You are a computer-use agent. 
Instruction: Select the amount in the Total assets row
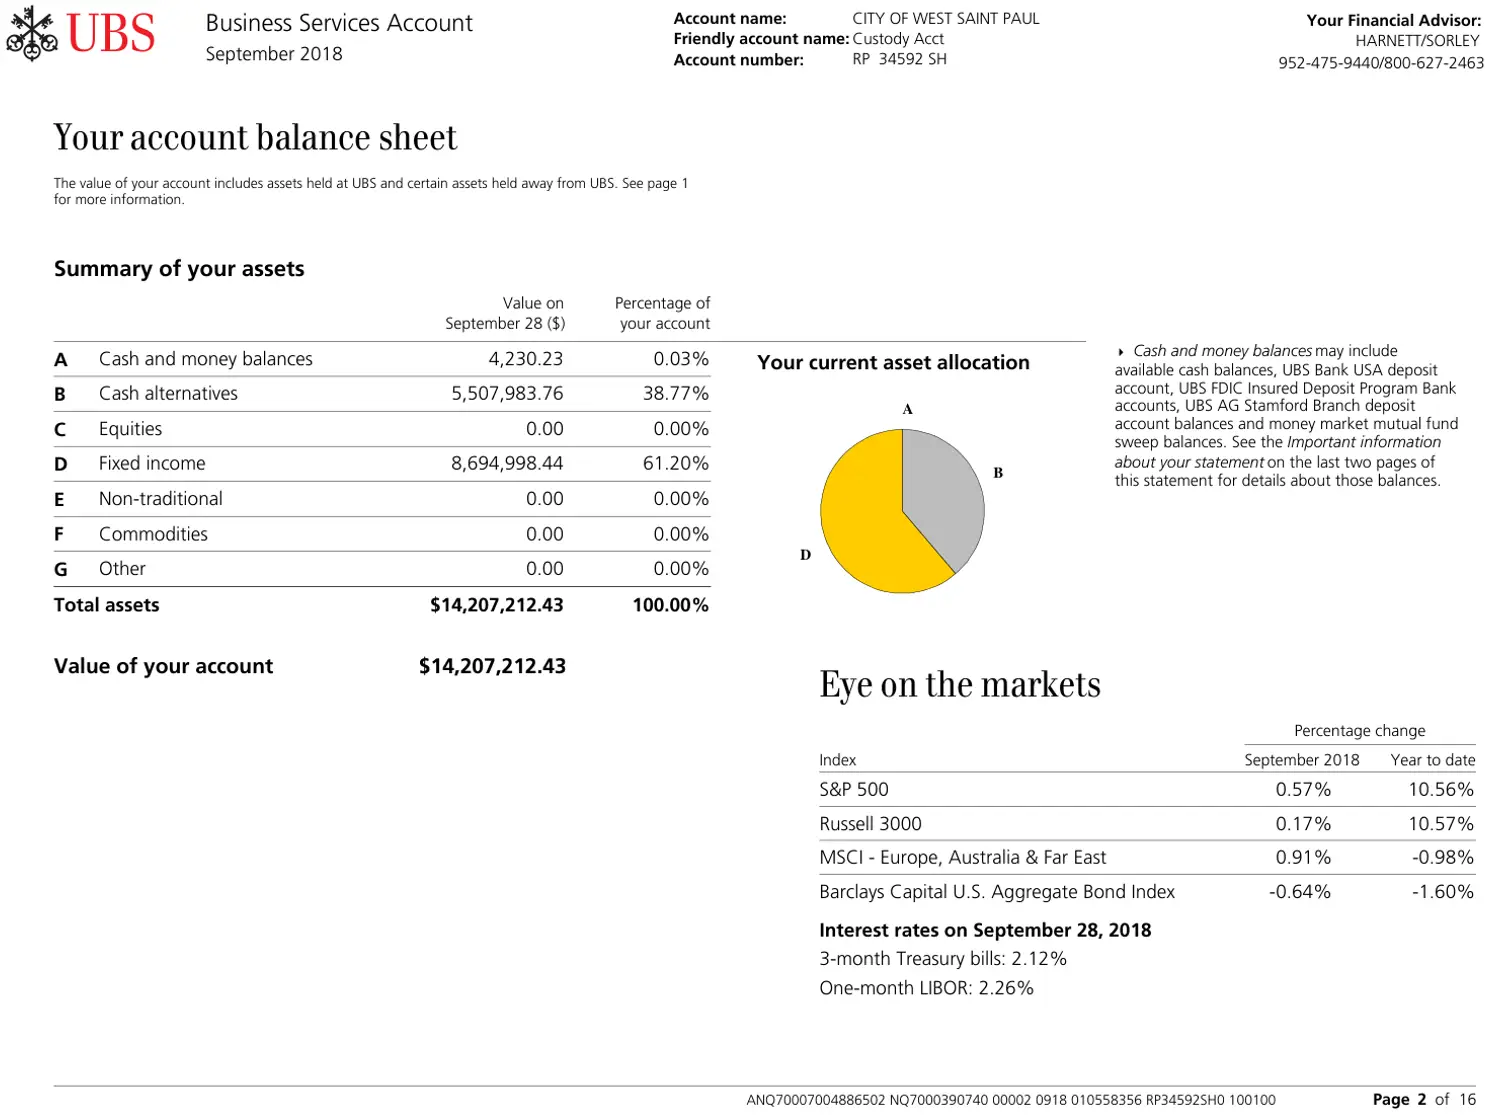coord(497,605)
